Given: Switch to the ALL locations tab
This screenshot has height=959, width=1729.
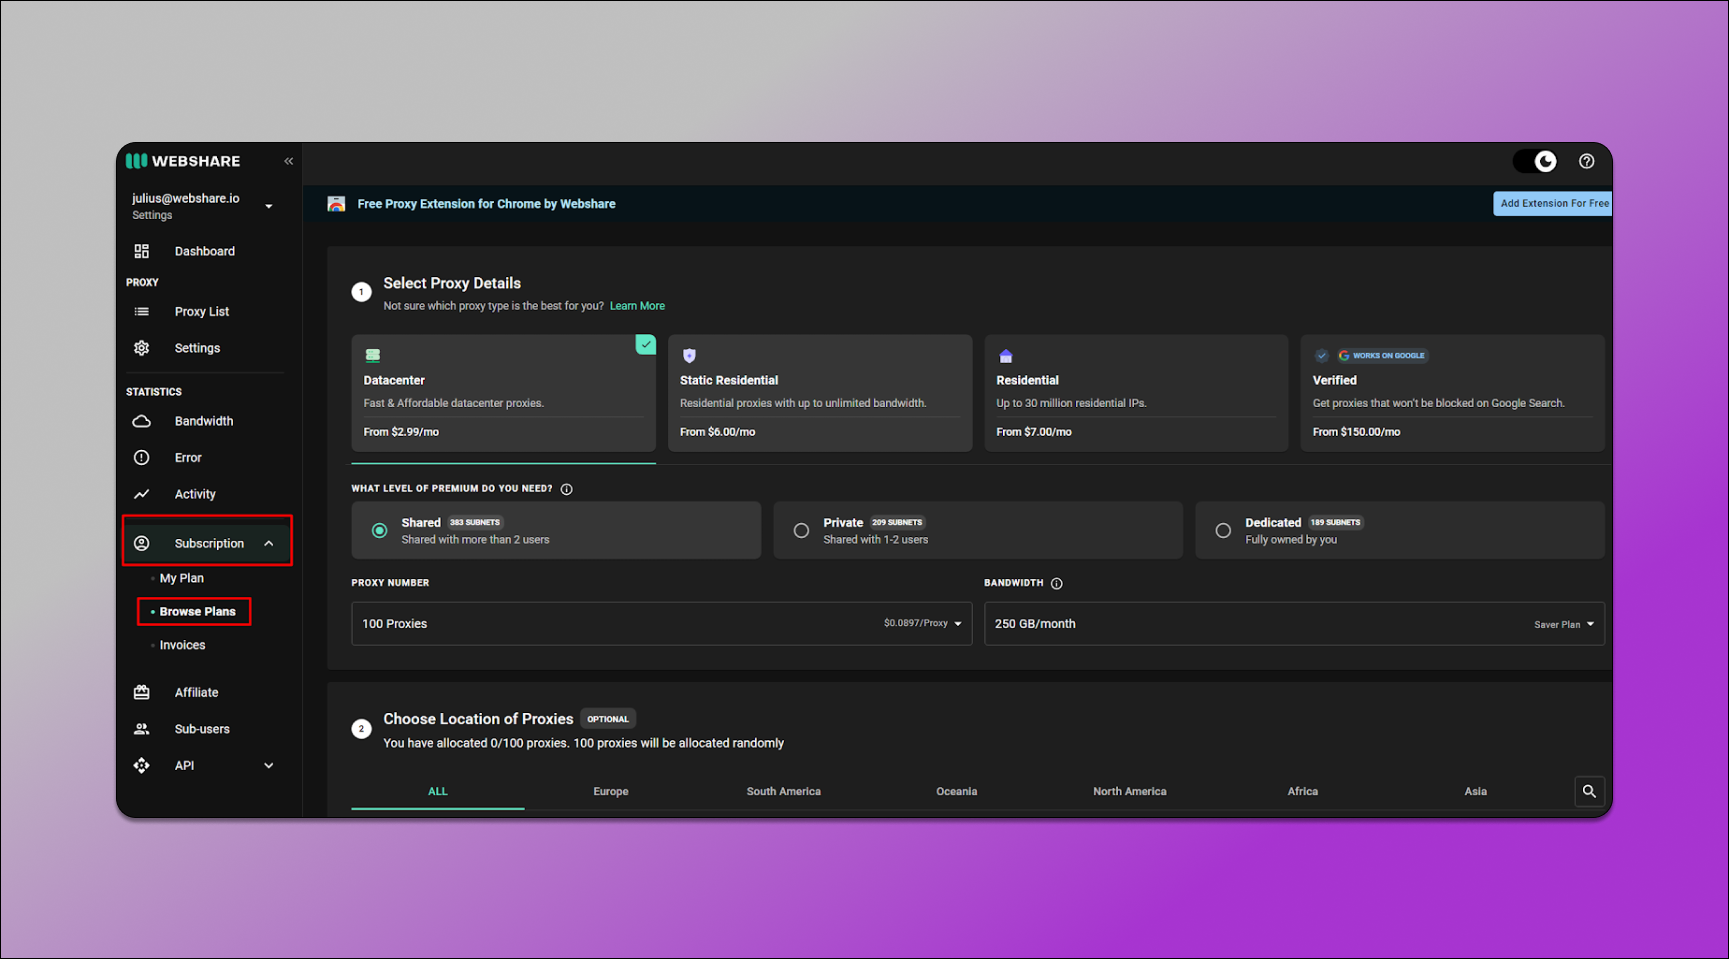Looking at the screenshot, I should [438, 791].
